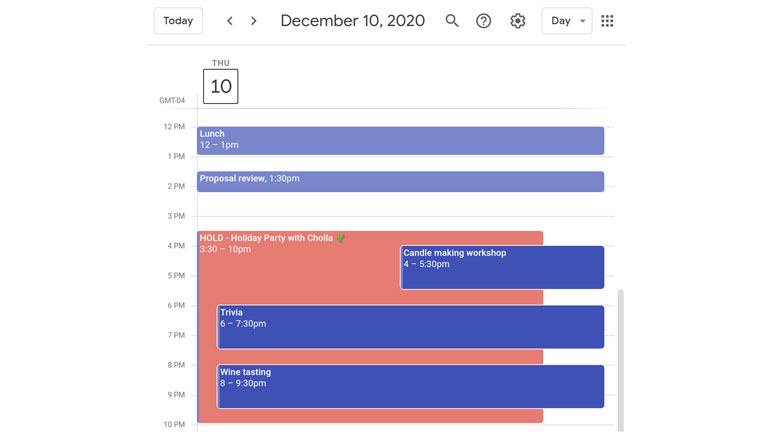
Task: Go to next day arrow
Action: pos(254,21)
